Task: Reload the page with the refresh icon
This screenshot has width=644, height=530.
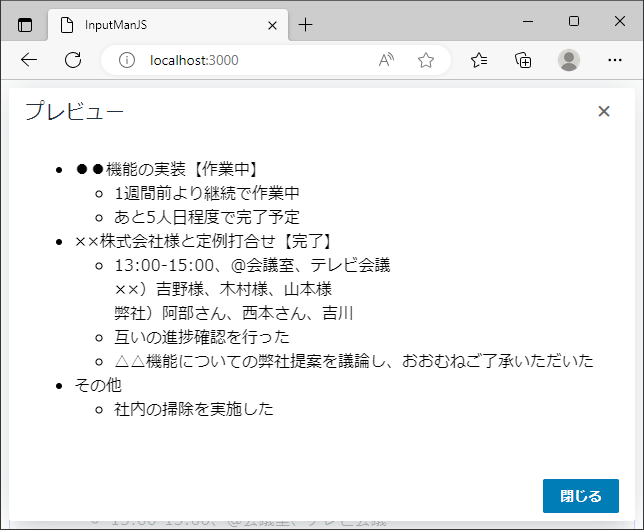Action: point(73,60)
